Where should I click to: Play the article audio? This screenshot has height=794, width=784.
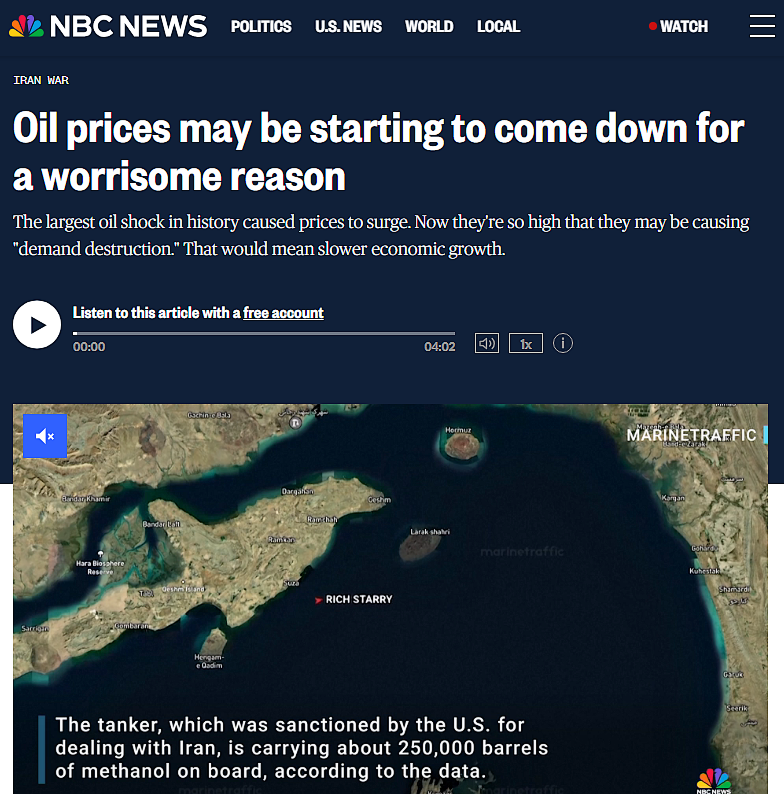tap(37, 325)
